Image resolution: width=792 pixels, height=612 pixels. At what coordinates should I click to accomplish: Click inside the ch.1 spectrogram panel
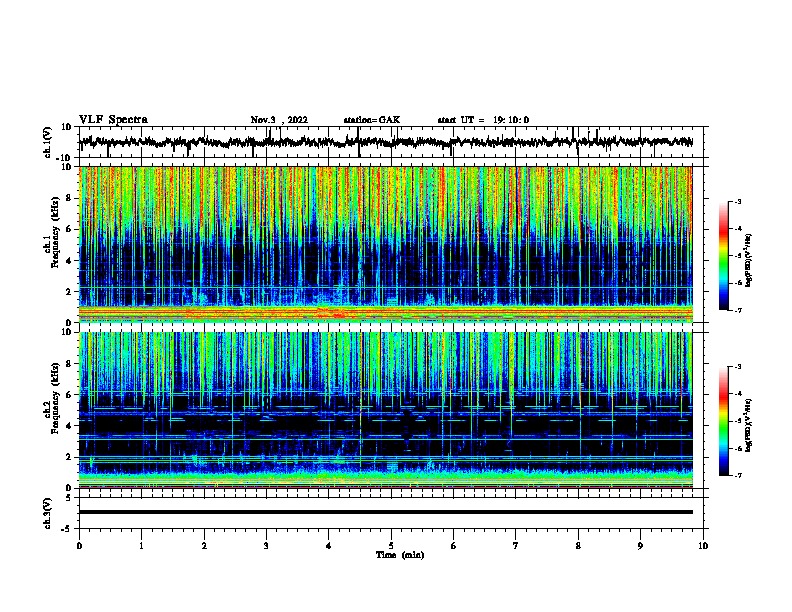[x=386, y=244]
